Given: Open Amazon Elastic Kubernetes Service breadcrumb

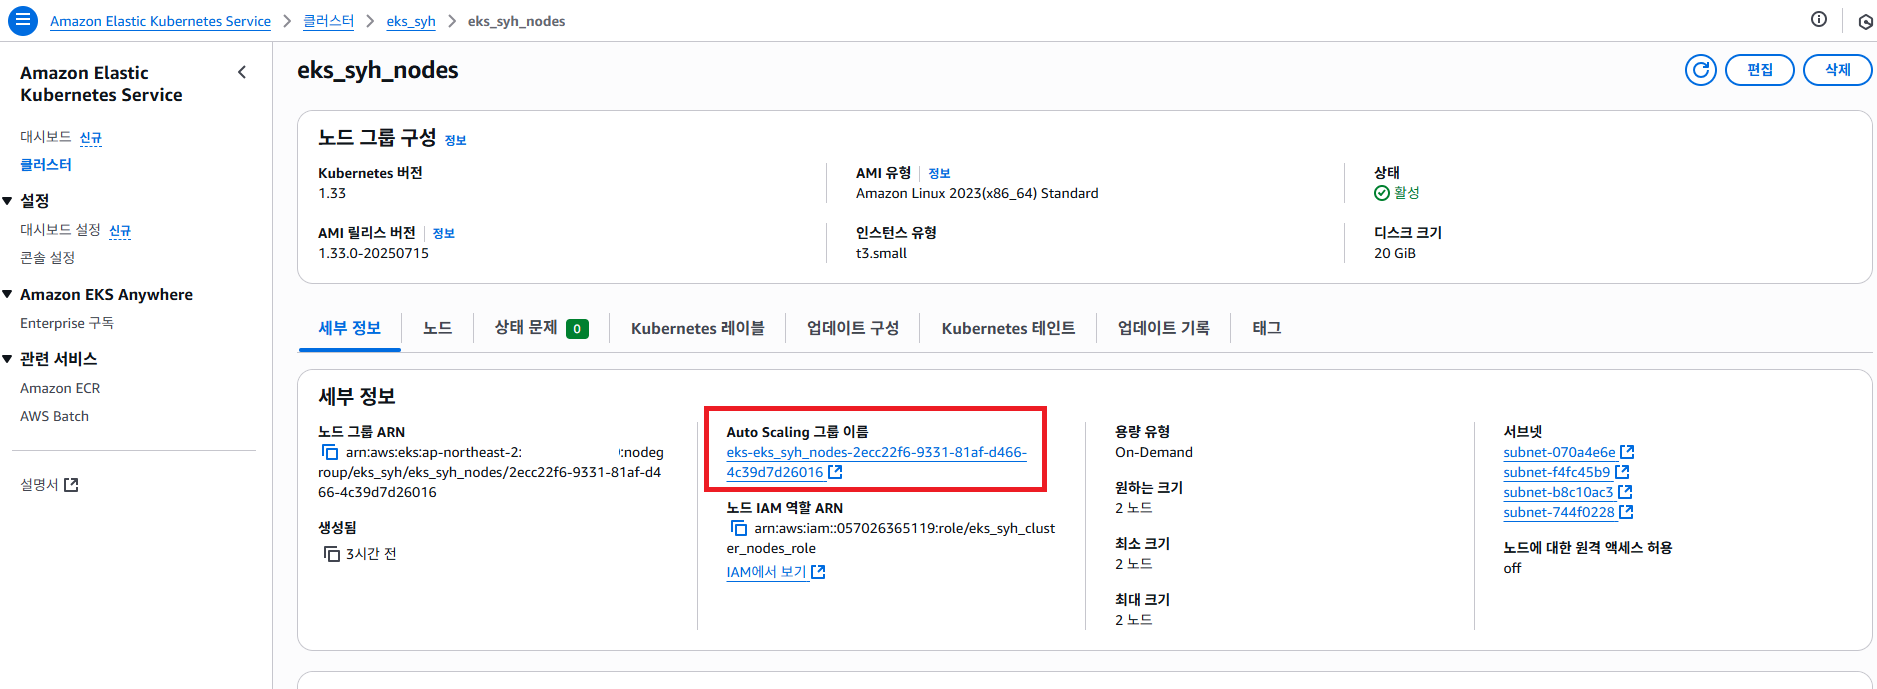Looking at the screenshot, I should 160,21.
